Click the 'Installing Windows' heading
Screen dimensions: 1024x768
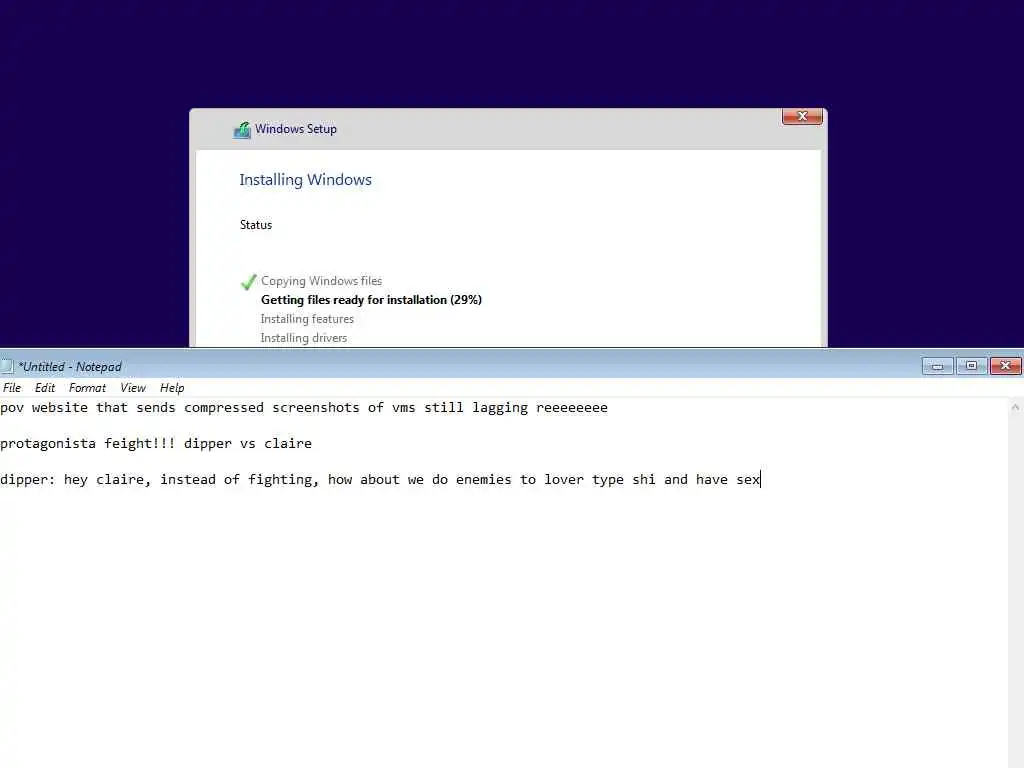click(x=305, y=180)
